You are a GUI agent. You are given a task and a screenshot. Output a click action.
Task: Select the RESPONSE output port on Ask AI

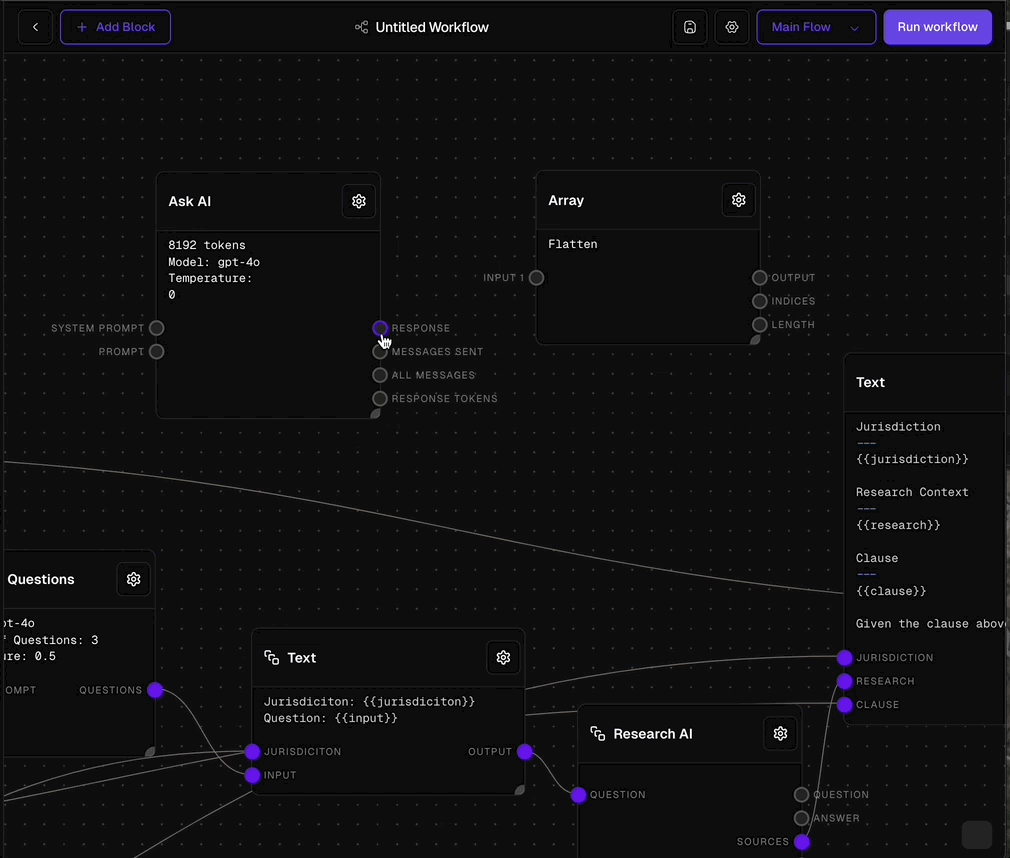coord(380,328)
